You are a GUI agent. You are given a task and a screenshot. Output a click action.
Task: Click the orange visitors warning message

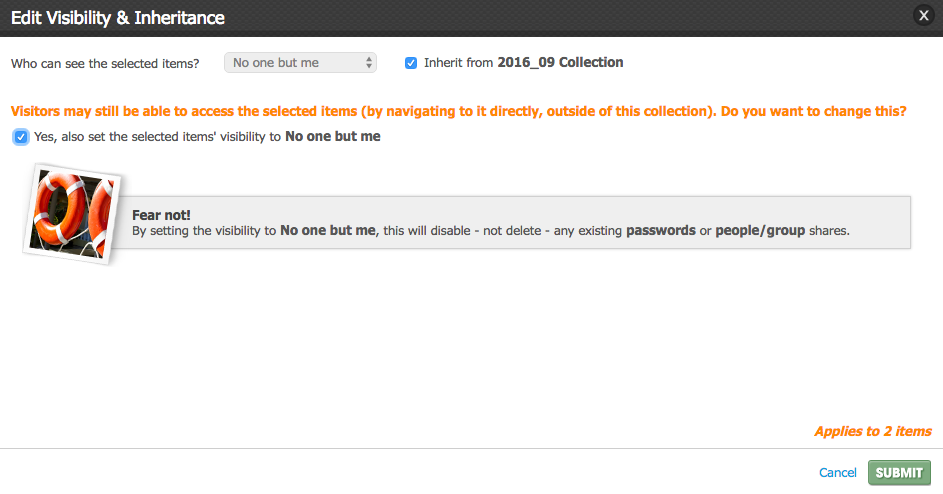458,111
